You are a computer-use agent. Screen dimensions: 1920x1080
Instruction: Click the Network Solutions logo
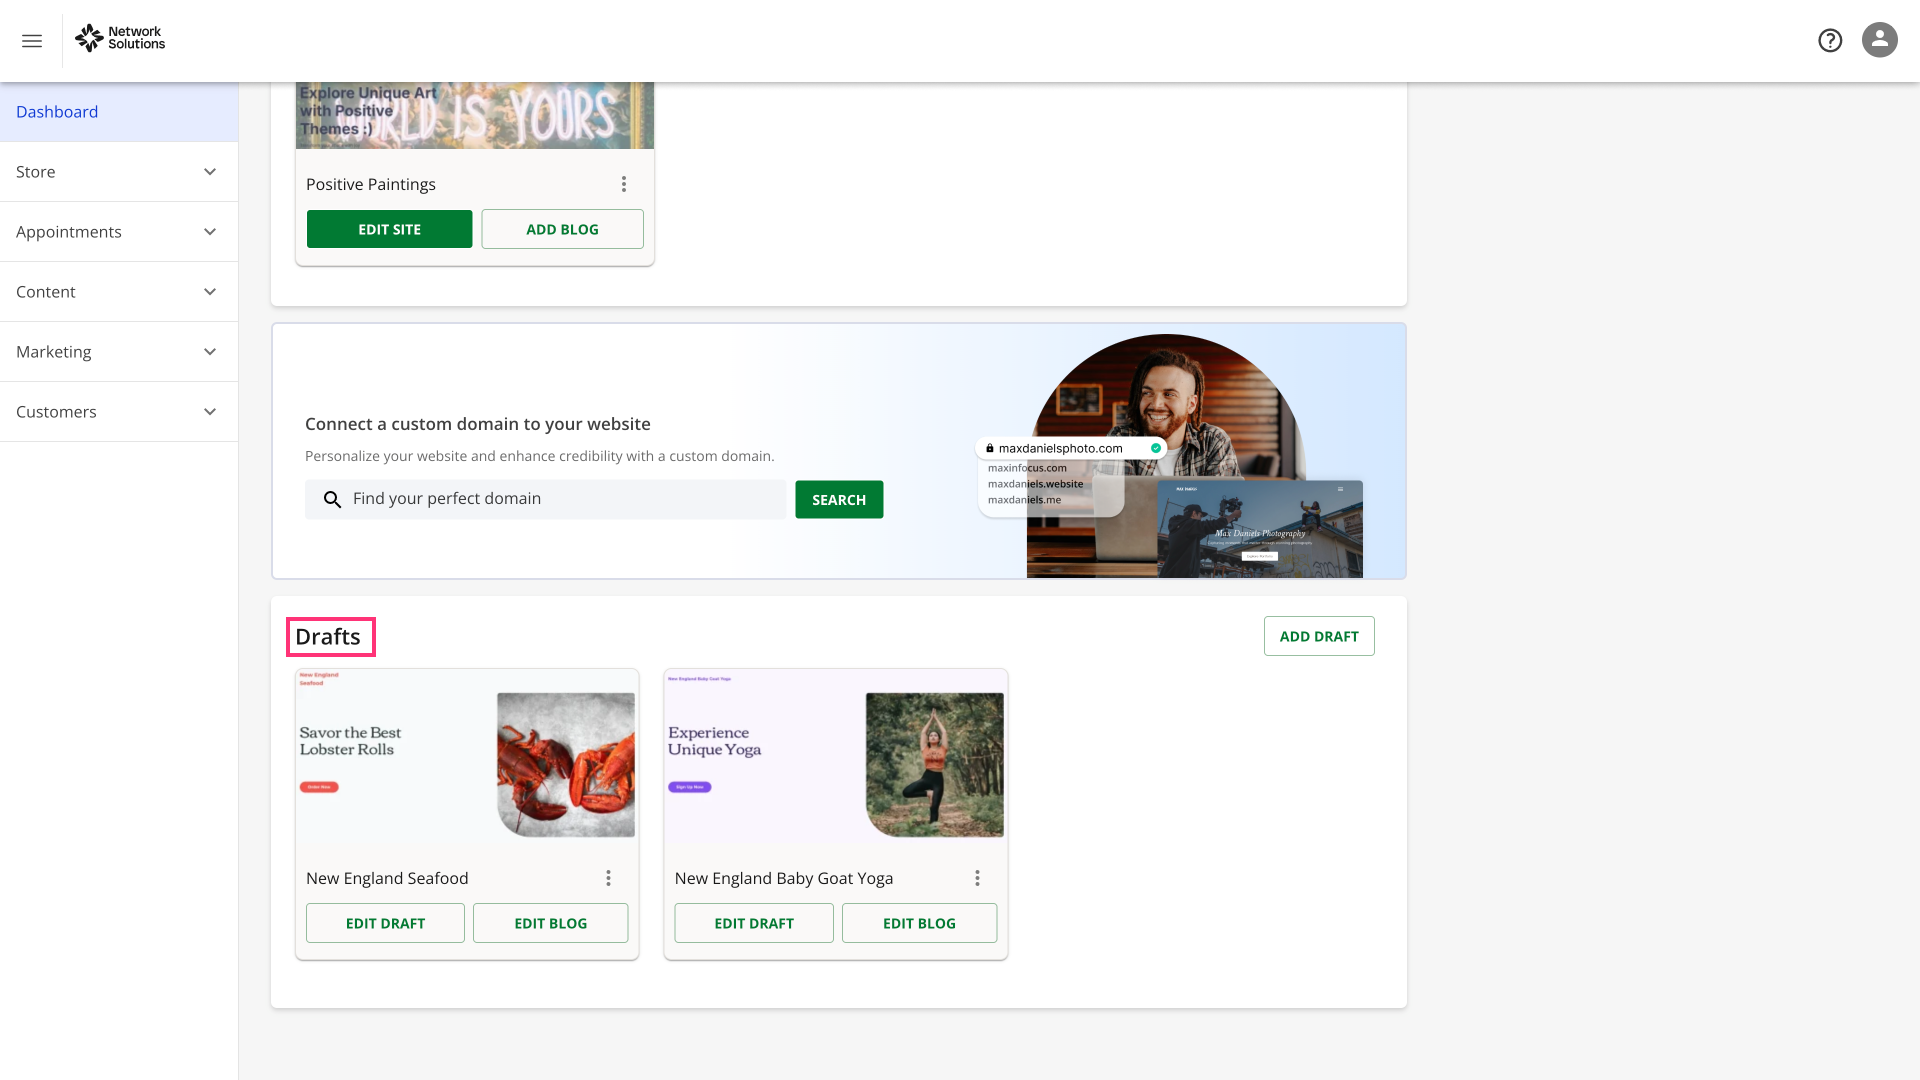click(120, 38)
